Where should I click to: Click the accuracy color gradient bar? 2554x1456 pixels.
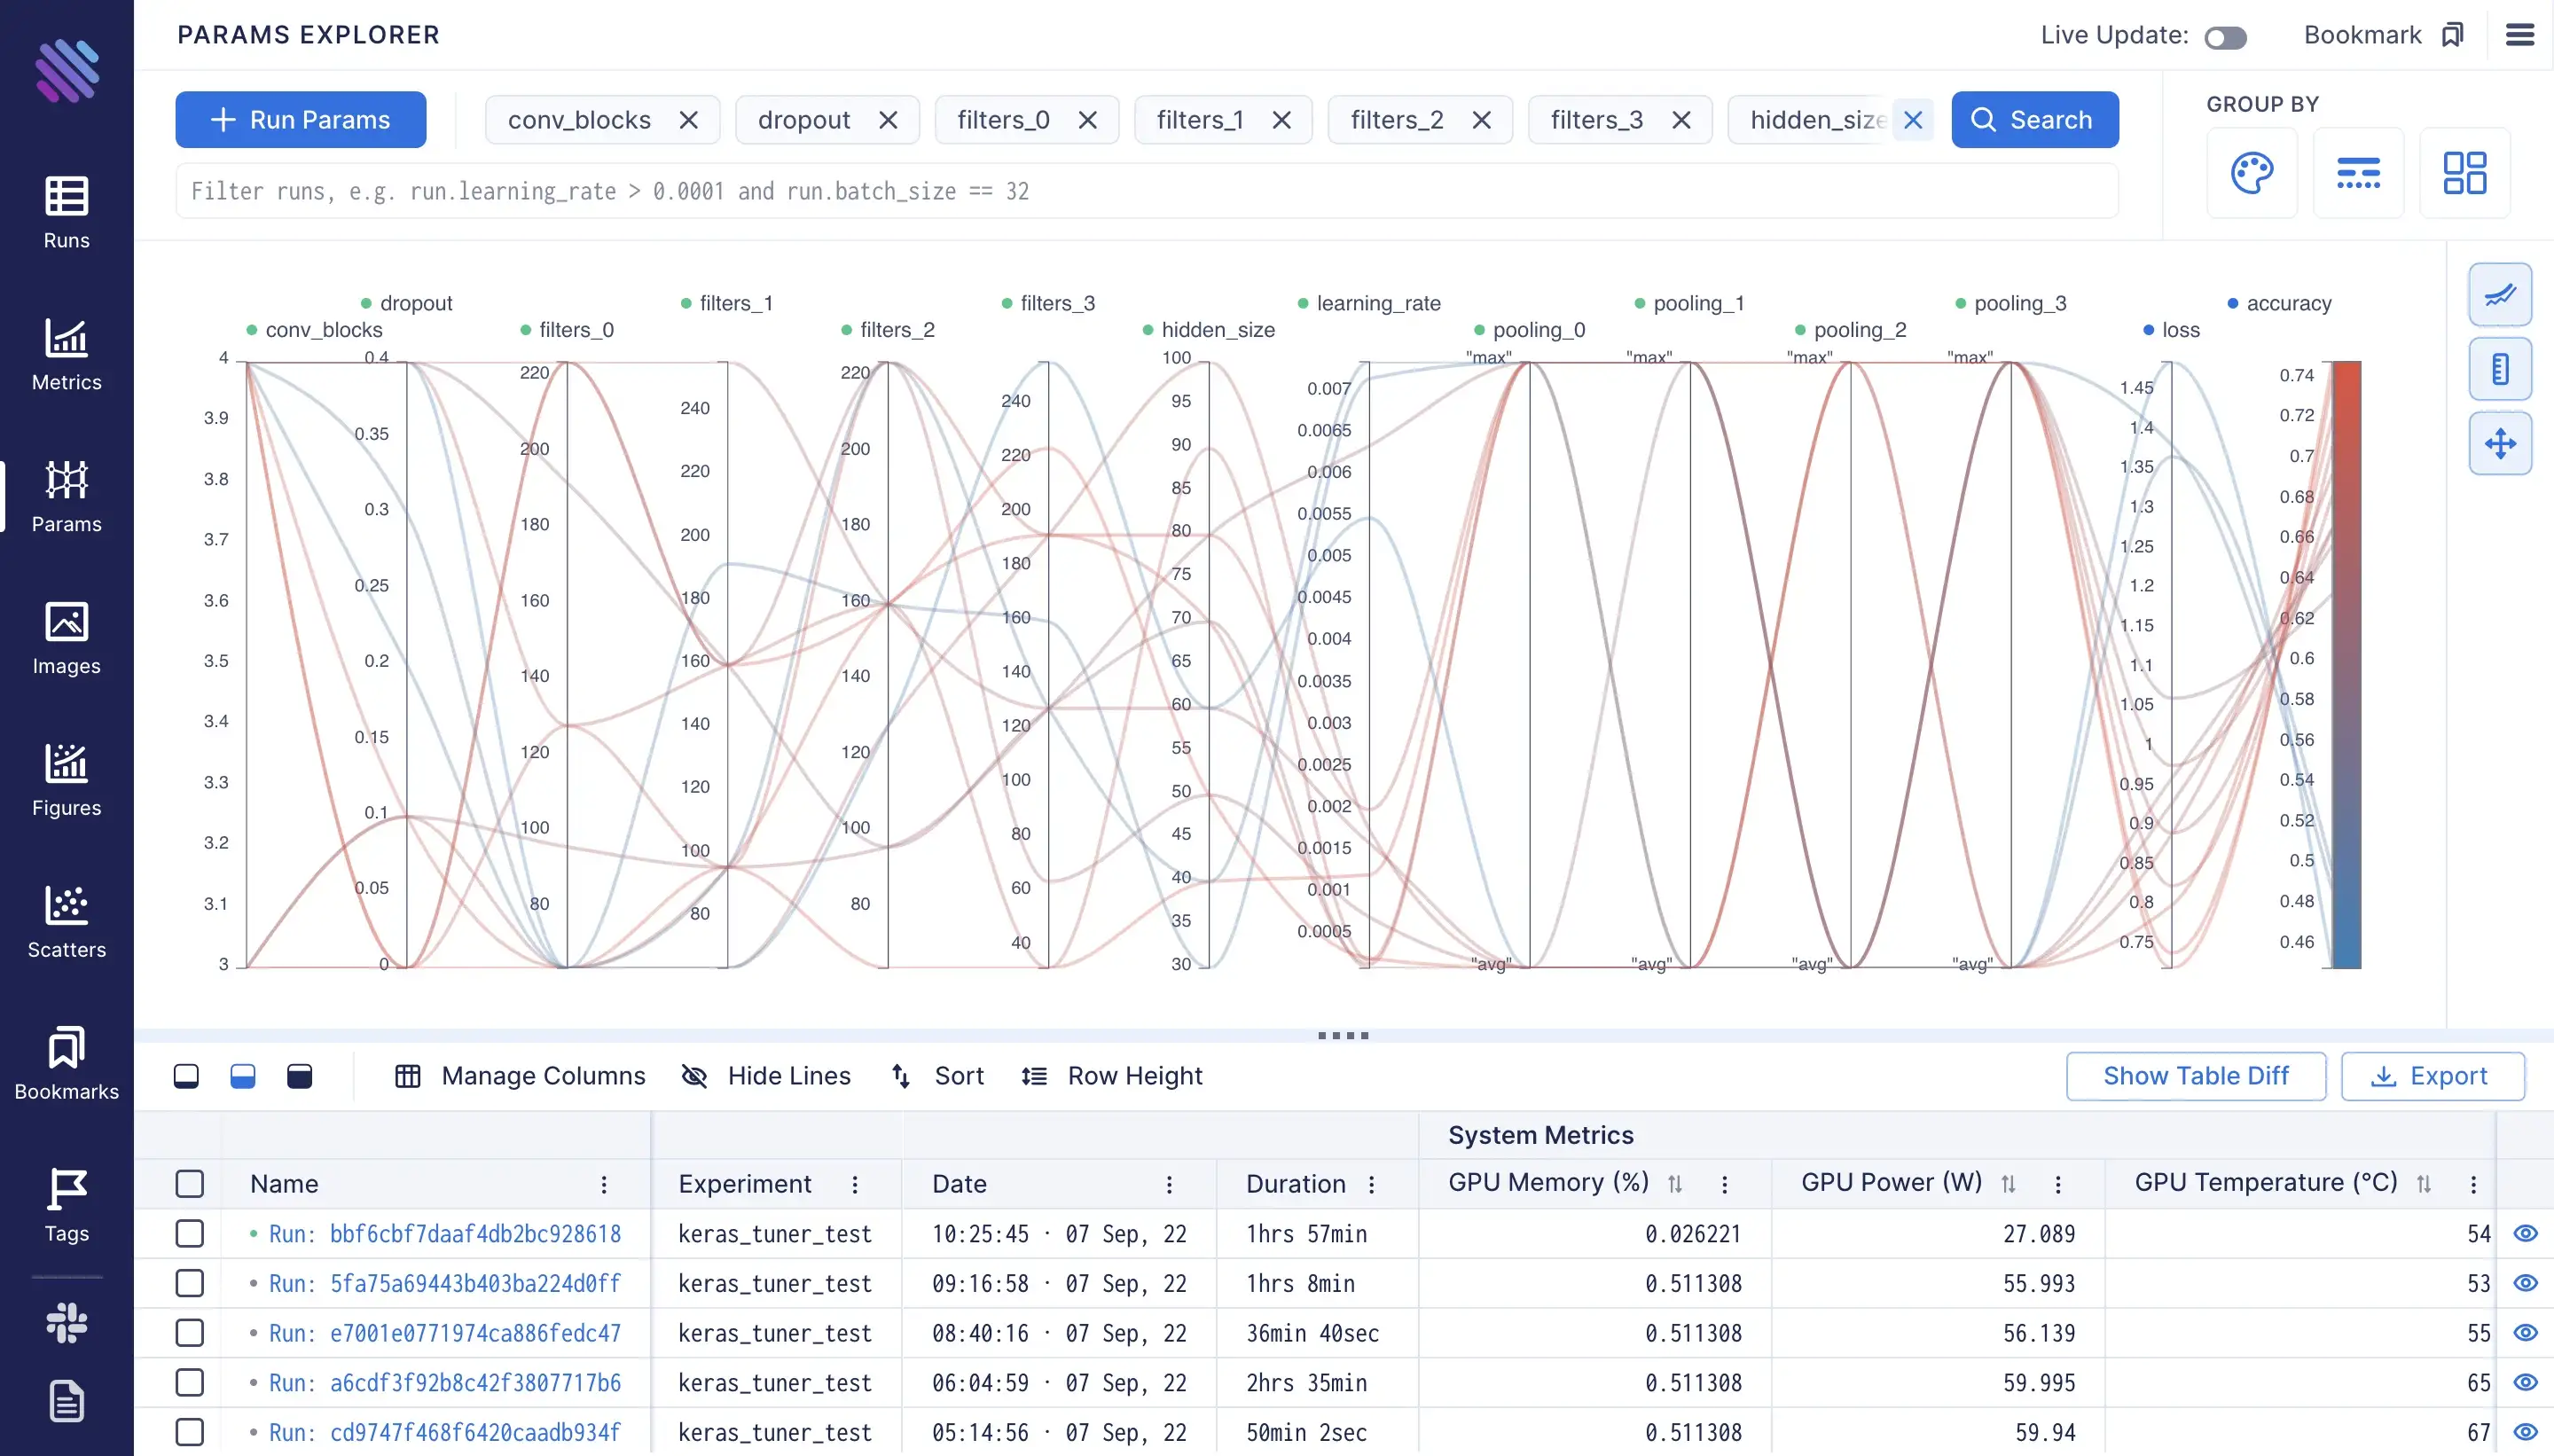[x=2346, y=665]
